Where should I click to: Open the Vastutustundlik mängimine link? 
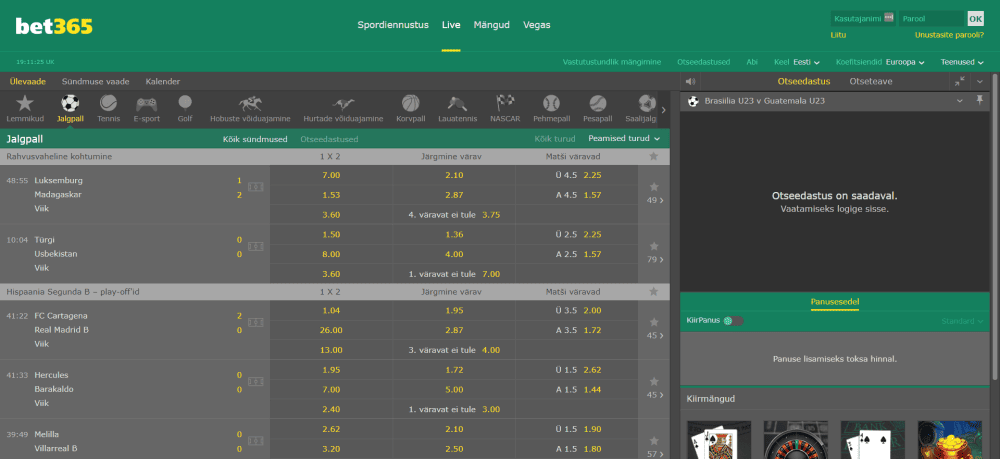(x=612, y=62)
